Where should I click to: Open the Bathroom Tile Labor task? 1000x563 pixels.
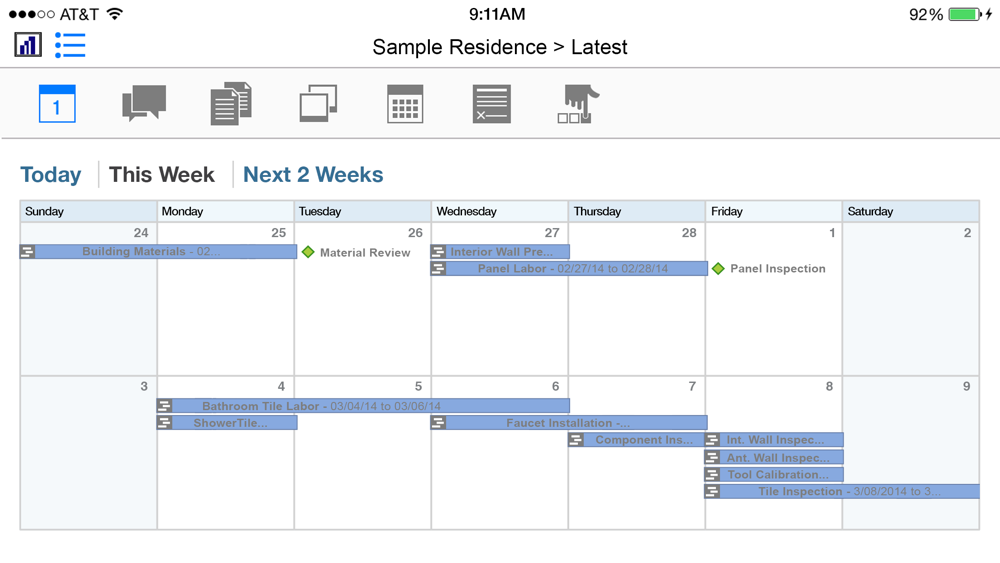(364, 406)
